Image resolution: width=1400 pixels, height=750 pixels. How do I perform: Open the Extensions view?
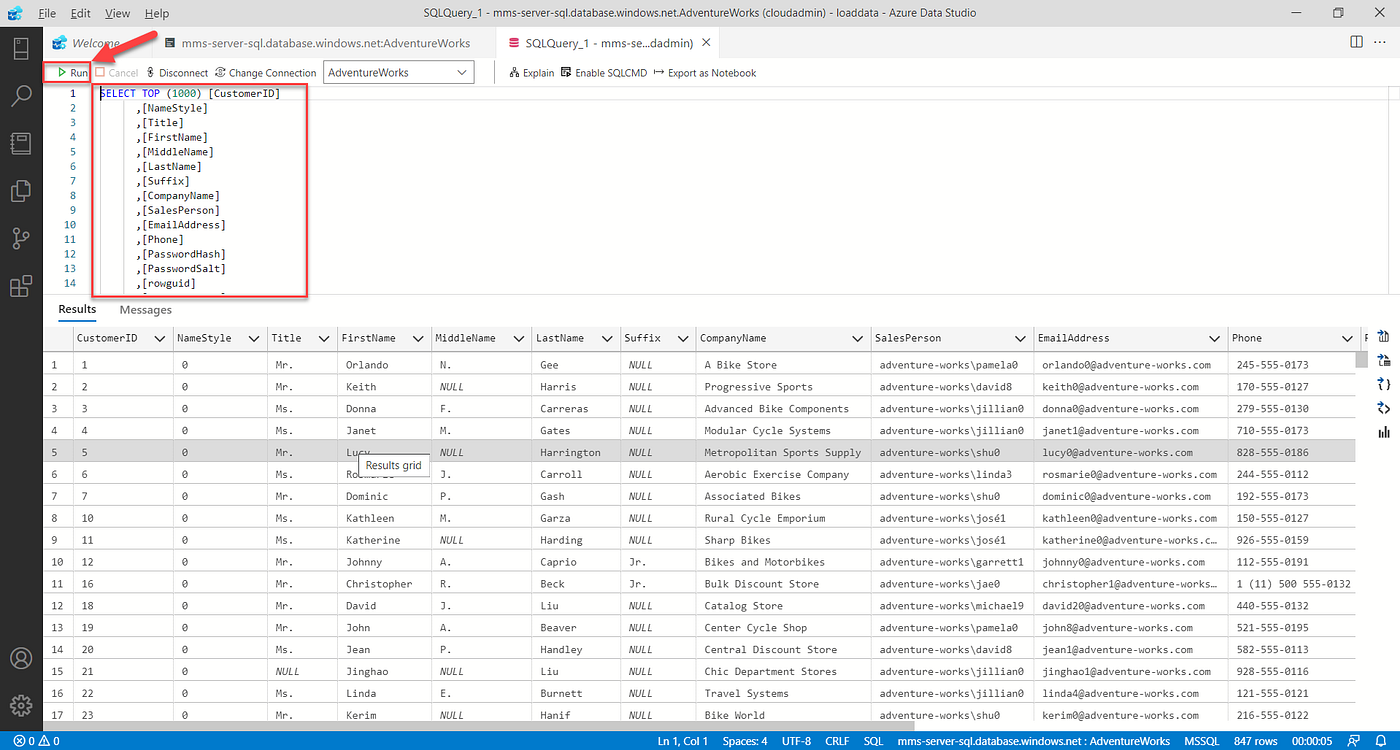pyautogui.click(x=21, y=286)
